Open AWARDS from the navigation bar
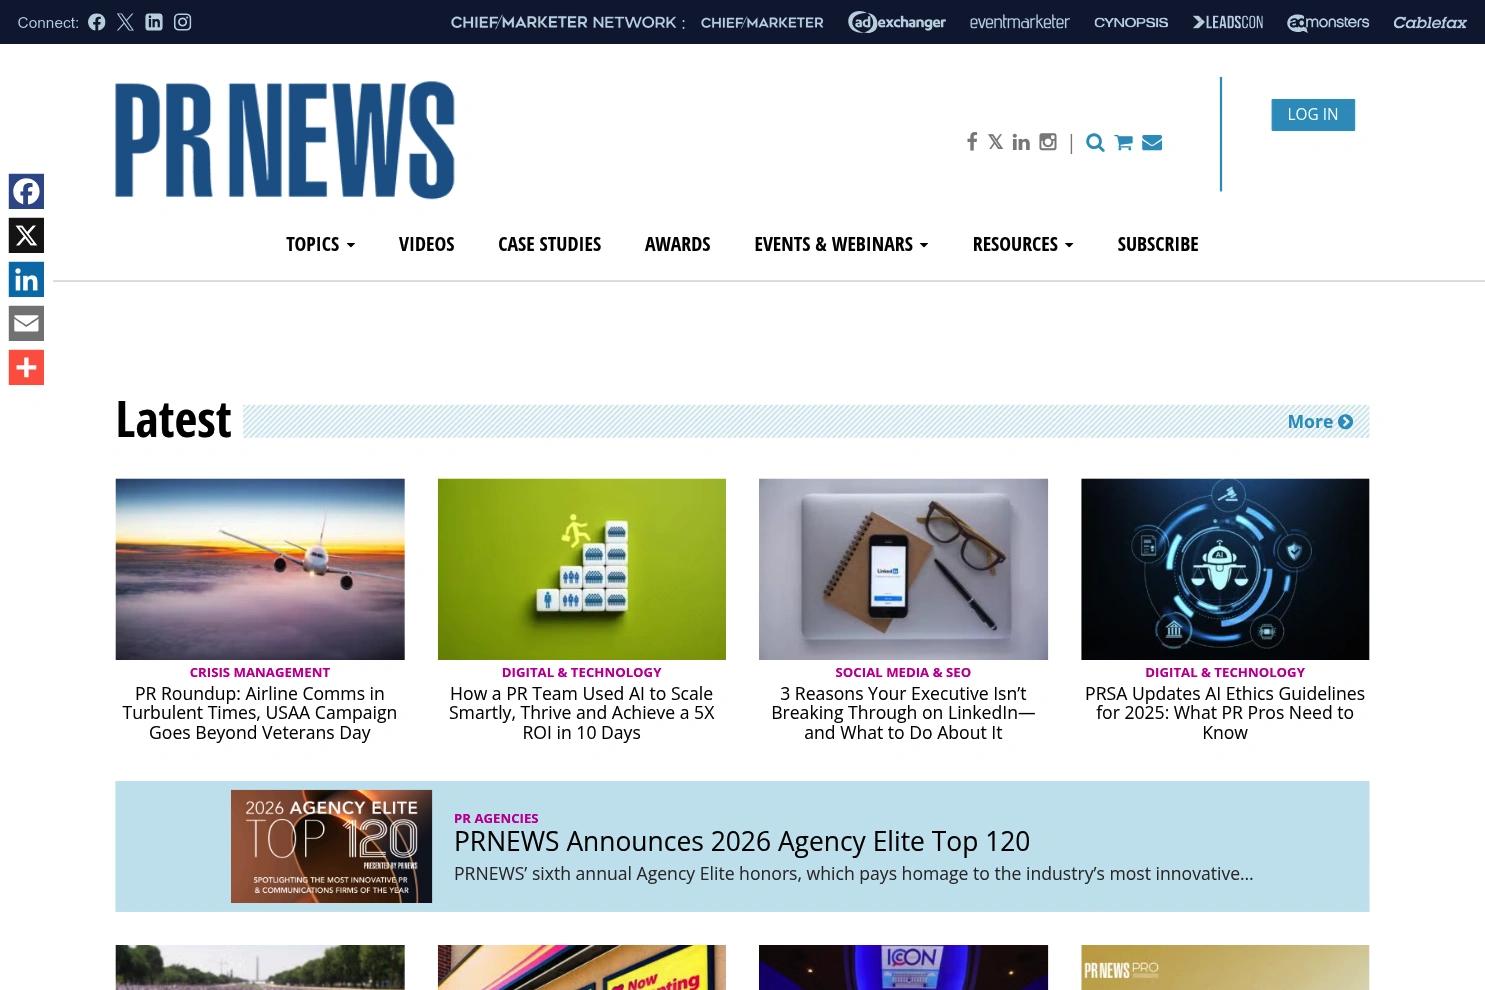The height and width of the screenshot is (990, 1485). point(677,243)
